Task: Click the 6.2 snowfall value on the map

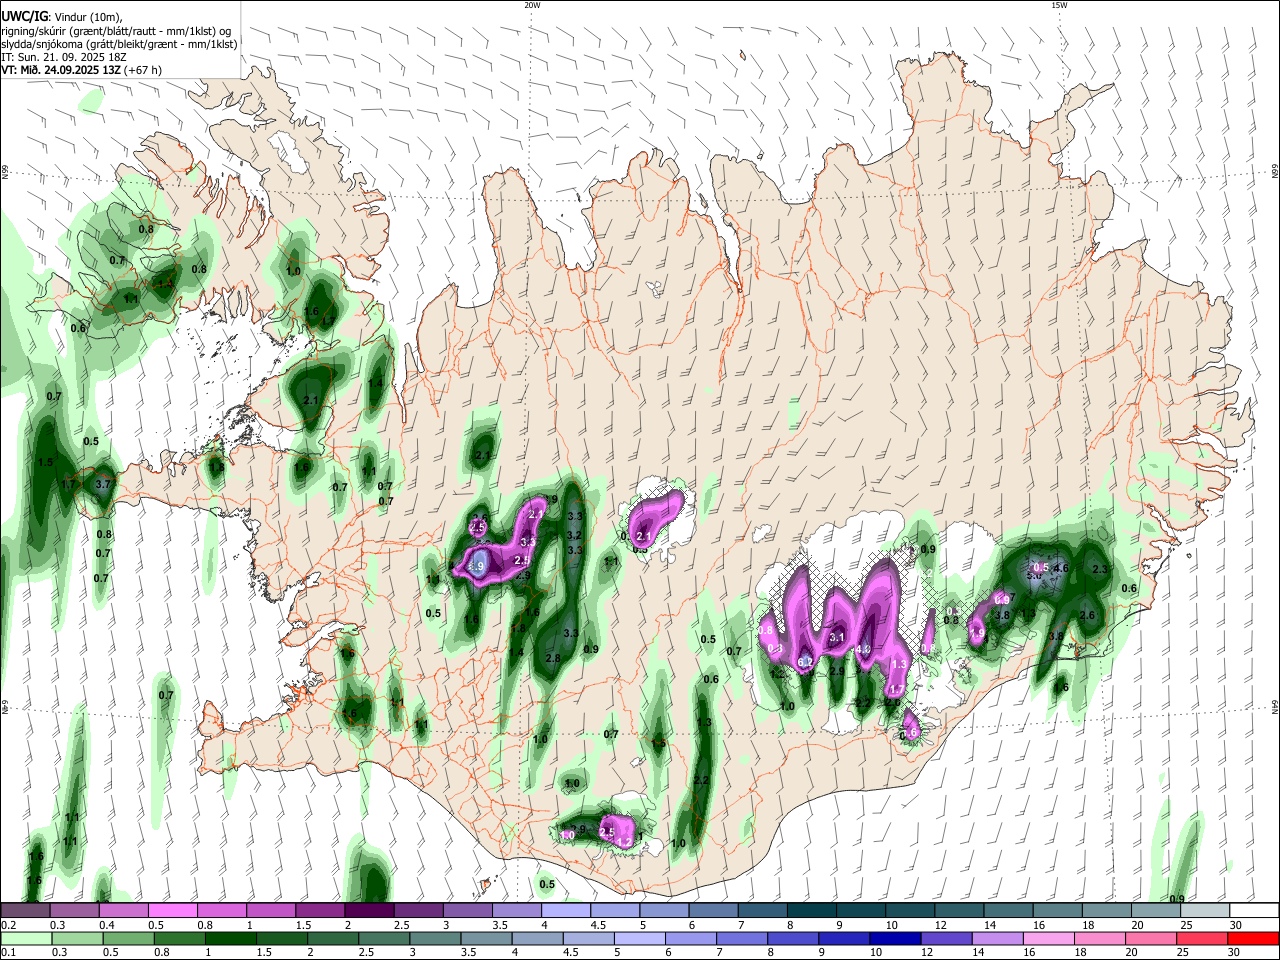Action: tap(805, 661)
